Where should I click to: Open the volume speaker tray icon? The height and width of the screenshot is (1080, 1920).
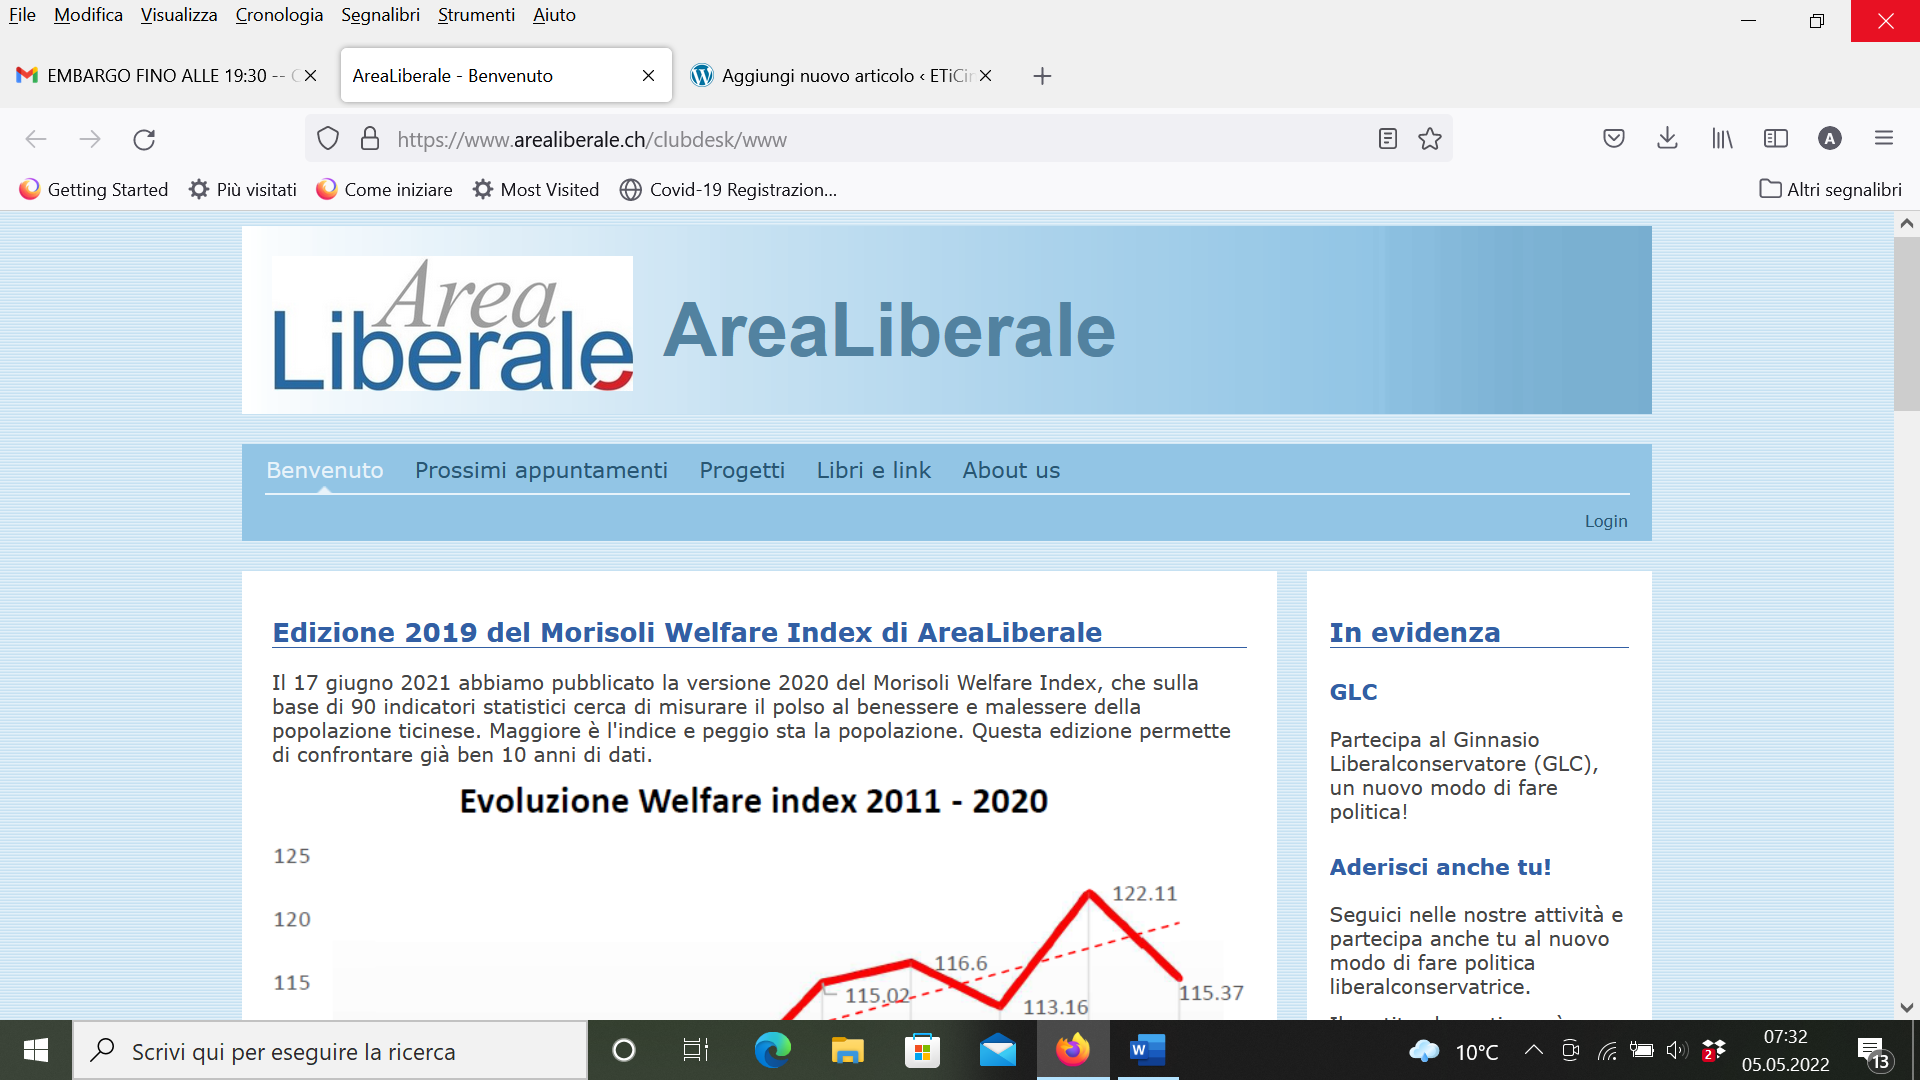pyautogui.click(x=1677, y=1050)
